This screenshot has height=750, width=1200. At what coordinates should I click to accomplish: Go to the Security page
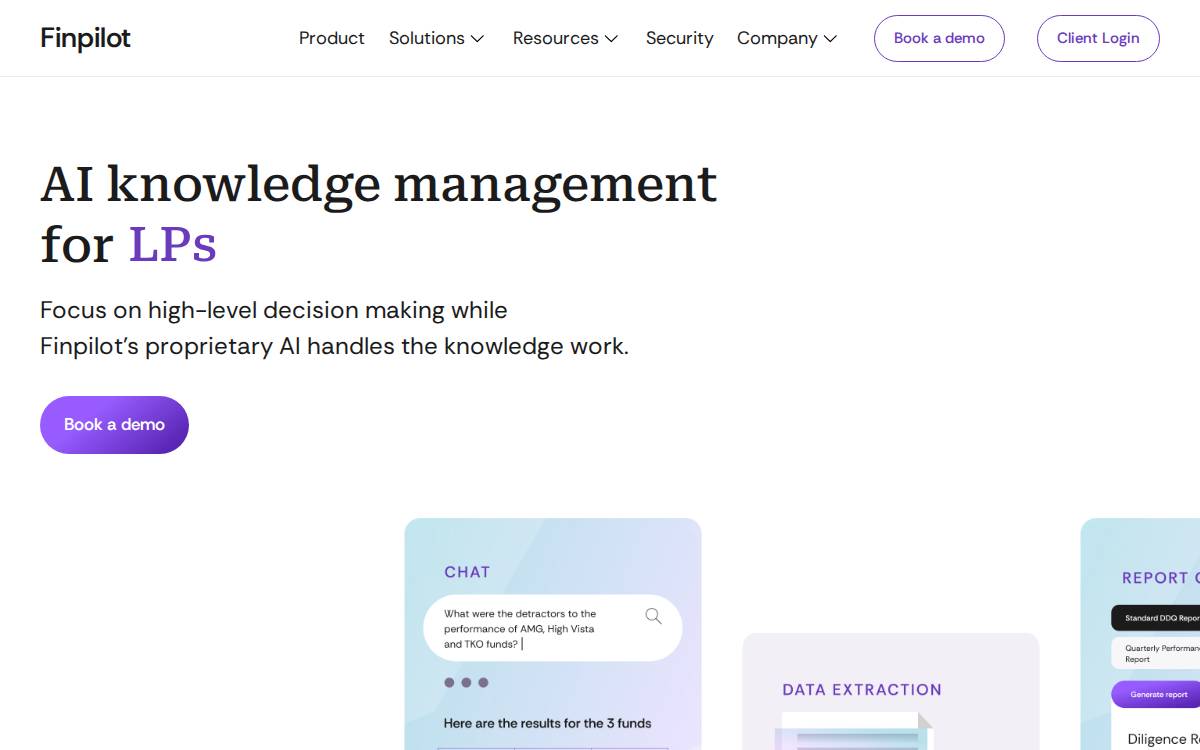pyautogui.click(x=679, y=38)
